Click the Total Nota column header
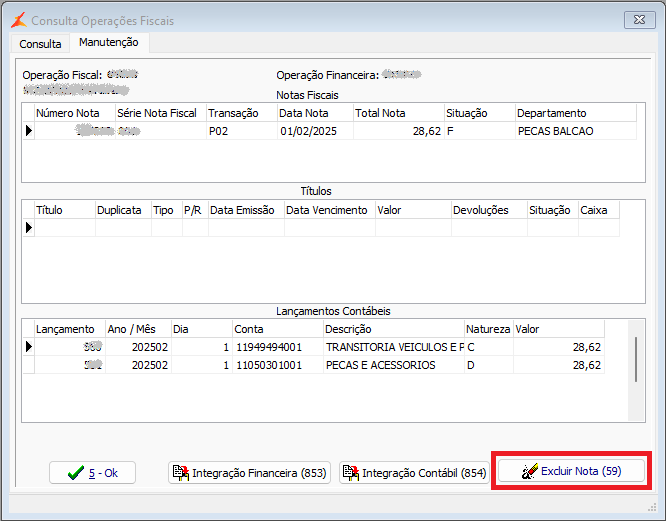The width and height of the screenshot is (666, 521). [399, 113]
